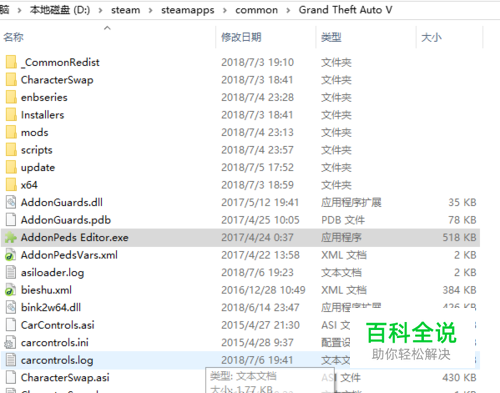Screen dimensions: 500x393
Task: Navigate to steamapps in the address path
Action: pyautogui.click(x=188, y=10)
